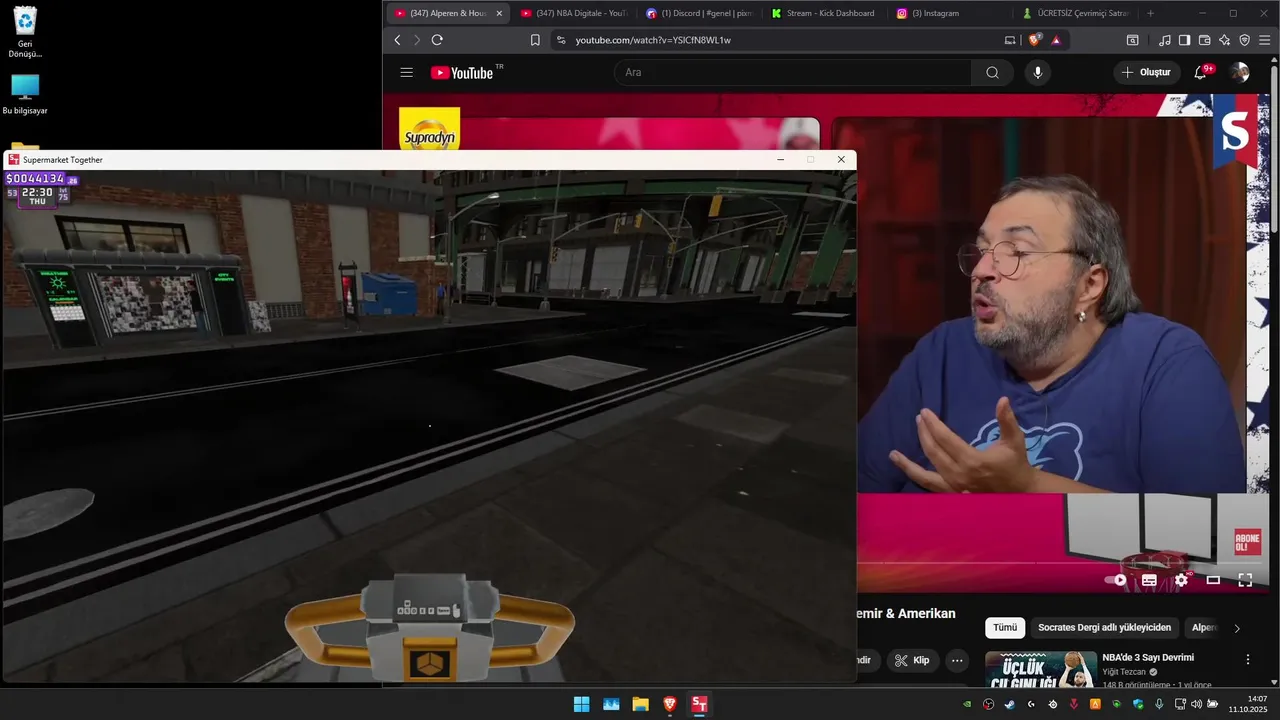Open Windows Start menu
Viewport: 1280px width, 720px height.
coord(581,704)
